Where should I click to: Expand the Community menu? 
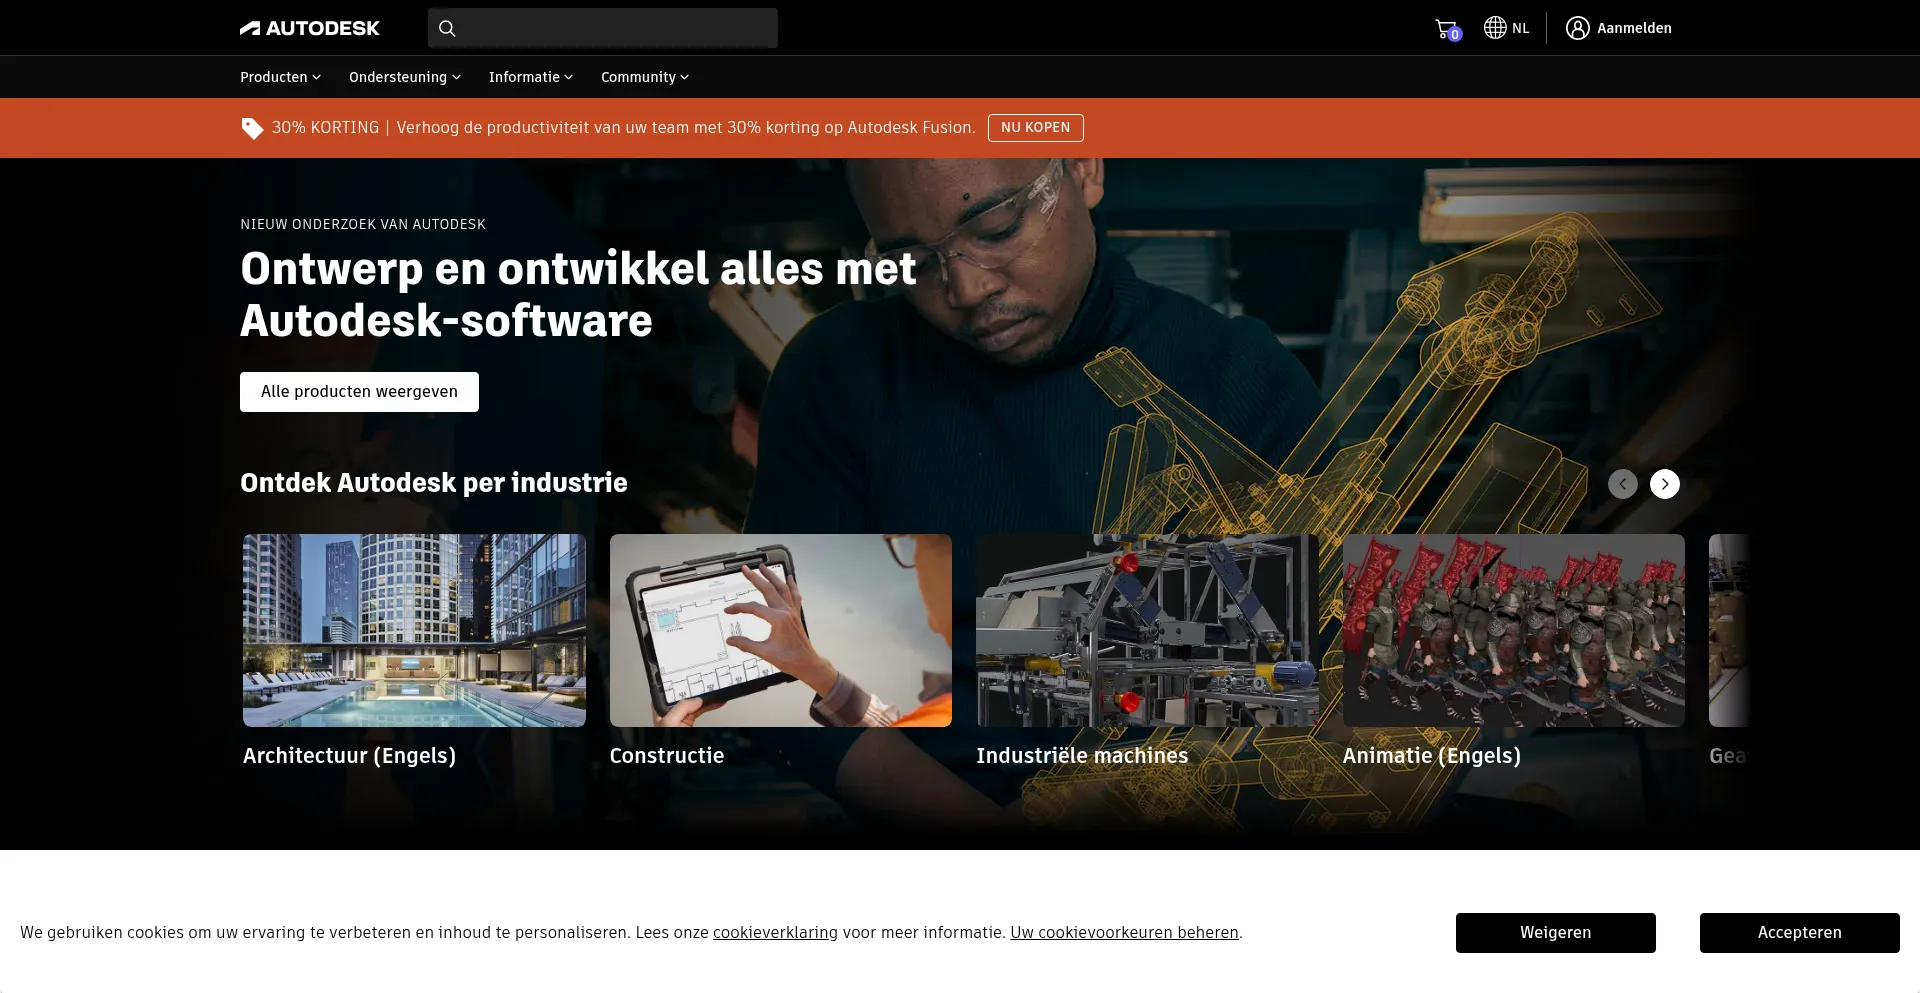click(644, 77)
